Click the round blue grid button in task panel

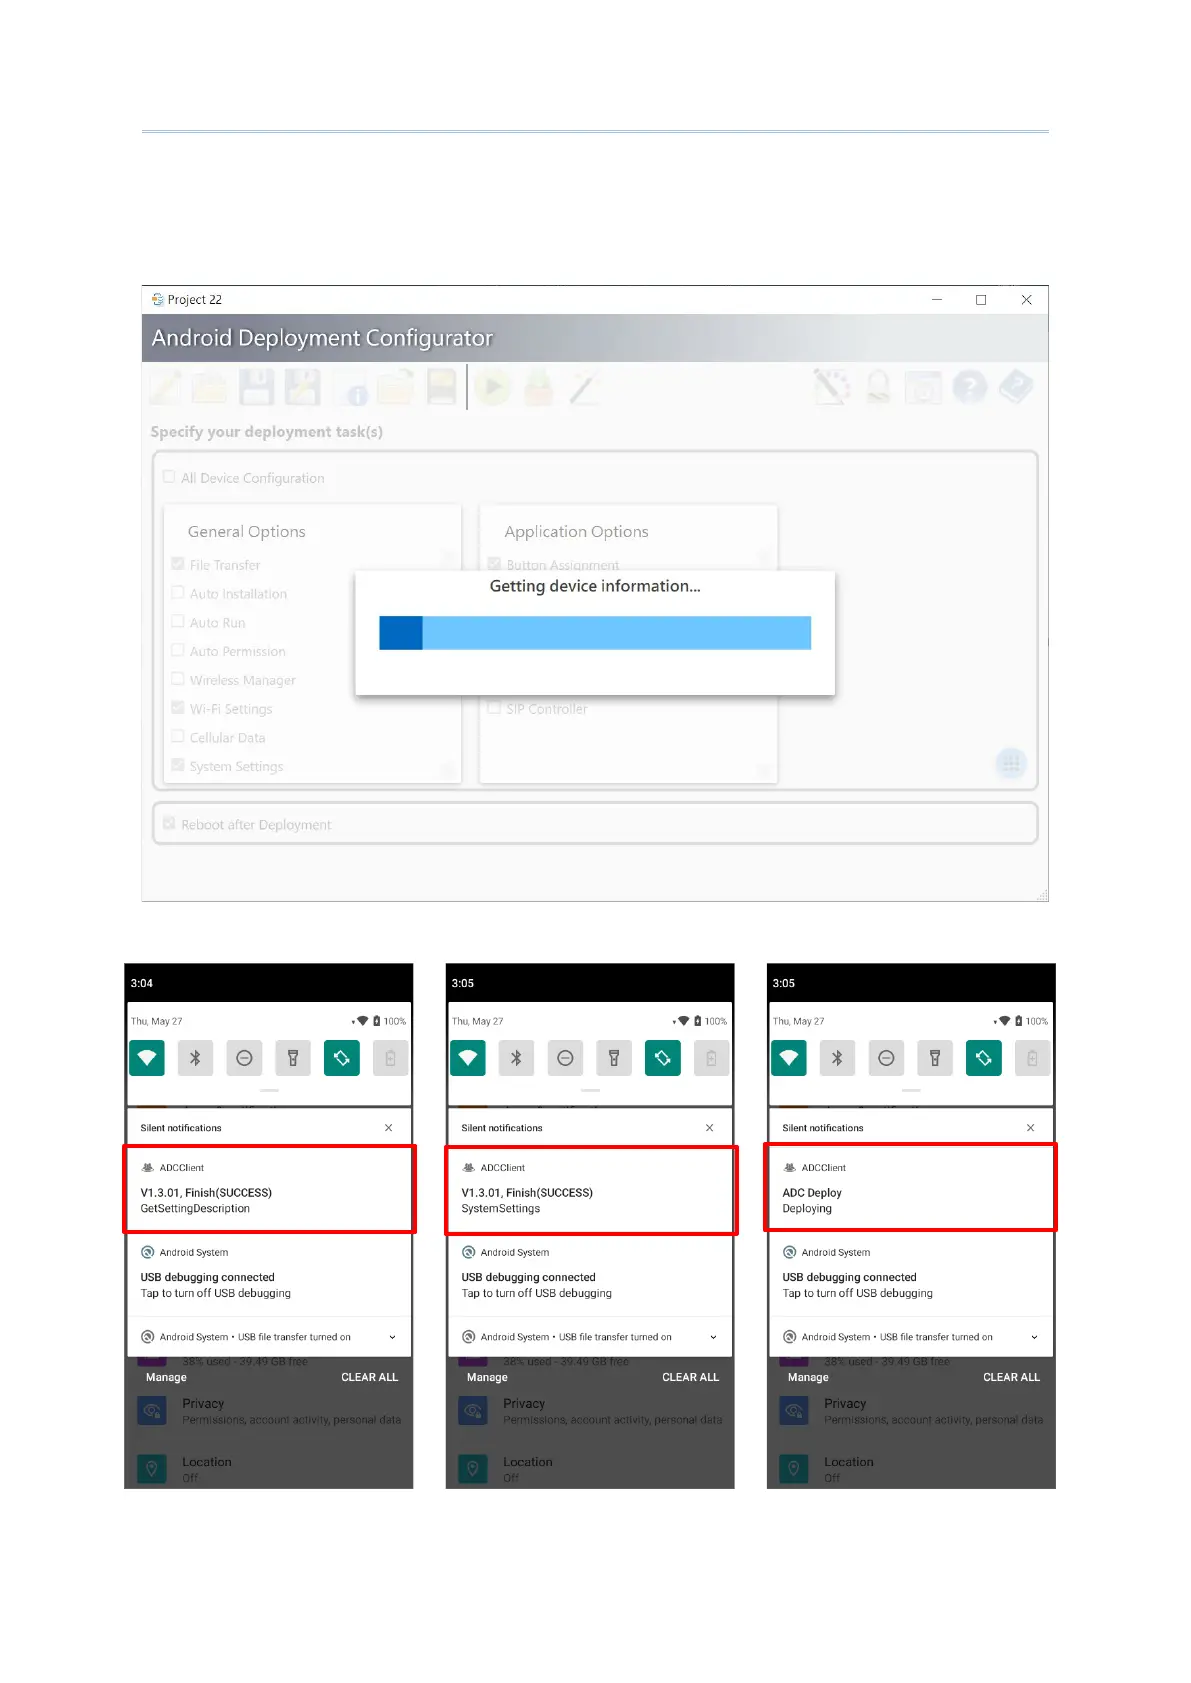pos(1011,764)
